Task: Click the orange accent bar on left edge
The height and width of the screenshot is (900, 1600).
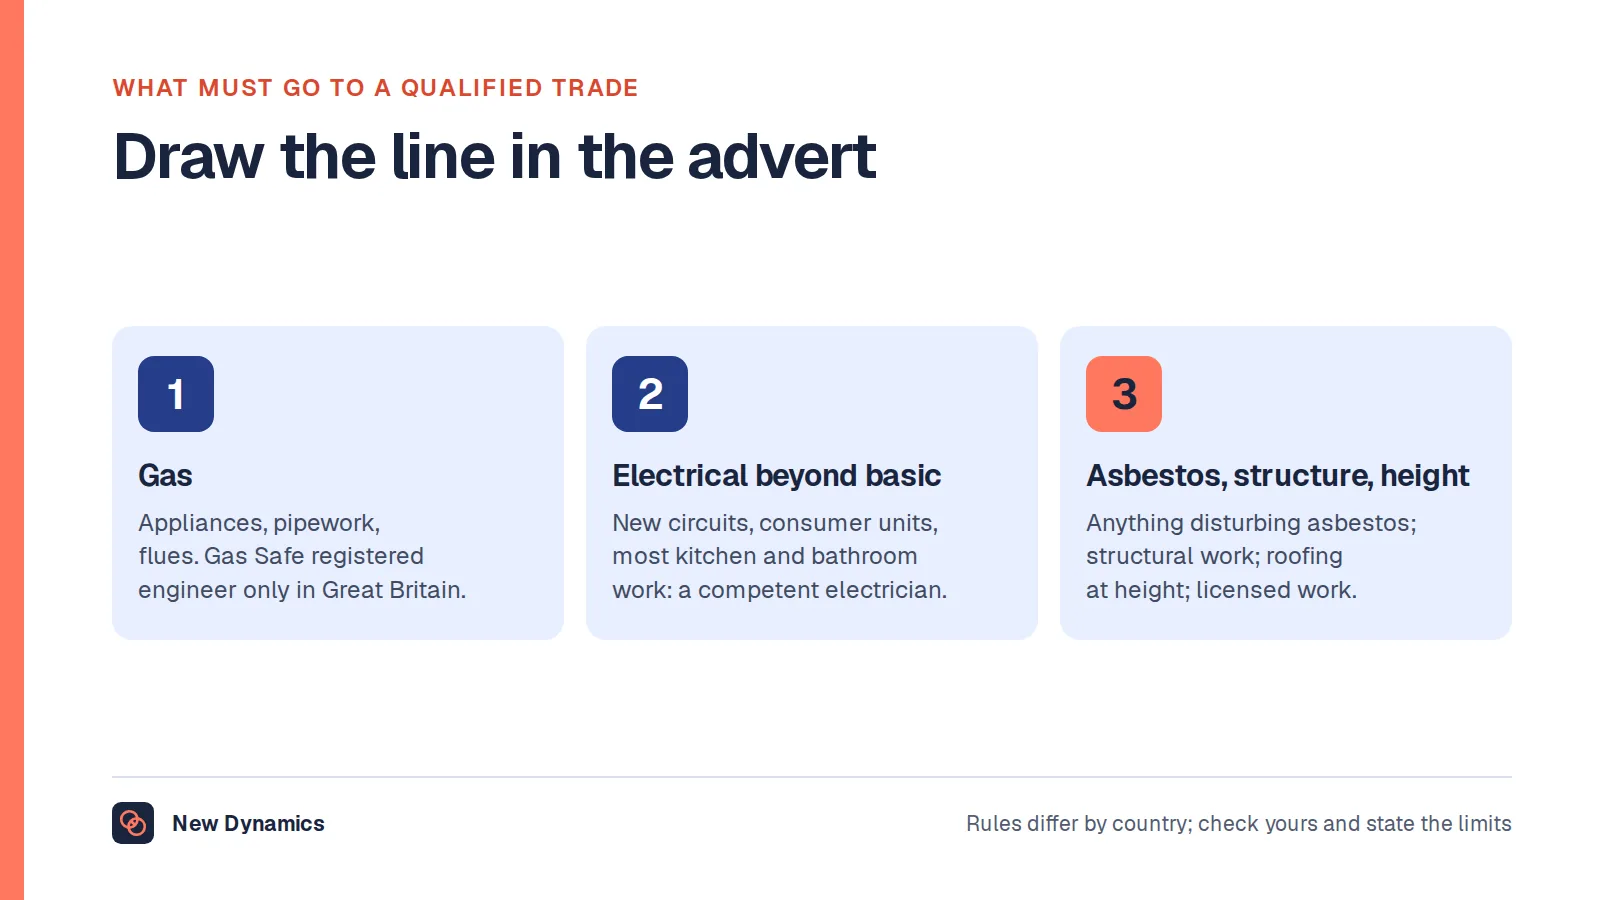Action: point(12,450)
